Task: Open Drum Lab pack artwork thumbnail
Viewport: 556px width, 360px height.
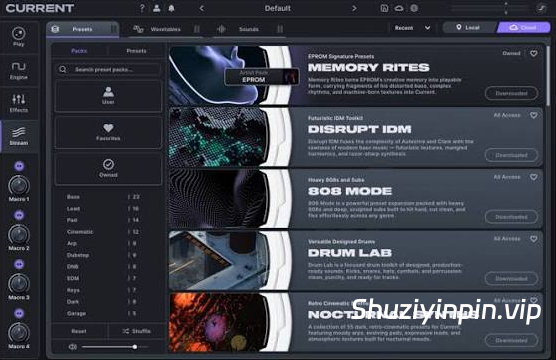Action: (218, 260)
